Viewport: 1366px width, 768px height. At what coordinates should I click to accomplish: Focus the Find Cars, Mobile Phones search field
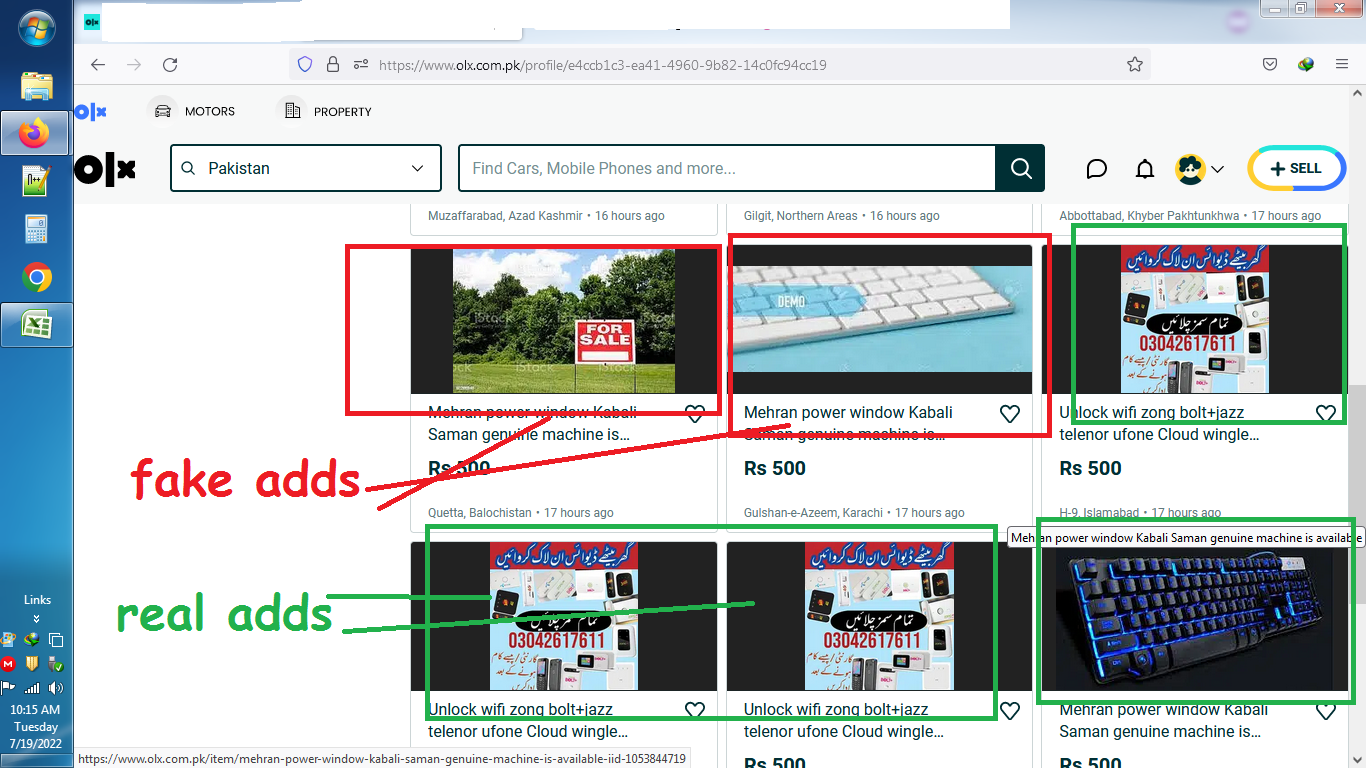[x=727, y=168]
